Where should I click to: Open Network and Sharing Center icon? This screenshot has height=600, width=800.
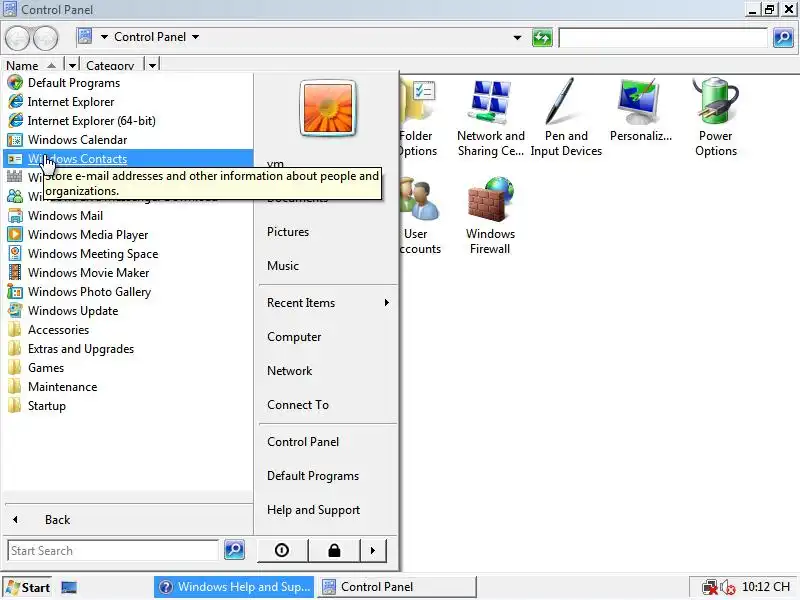click(x=490, y=117)
